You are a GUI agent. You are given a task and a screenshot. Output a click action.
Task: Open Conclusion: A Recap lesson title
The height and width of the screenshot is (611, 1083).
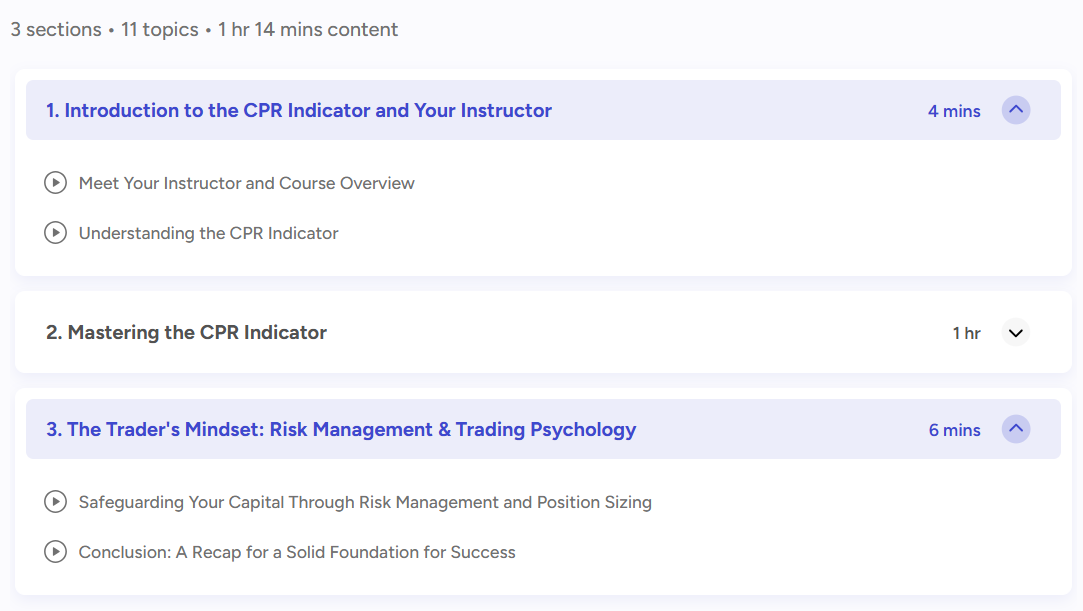[x=297, y=552]
